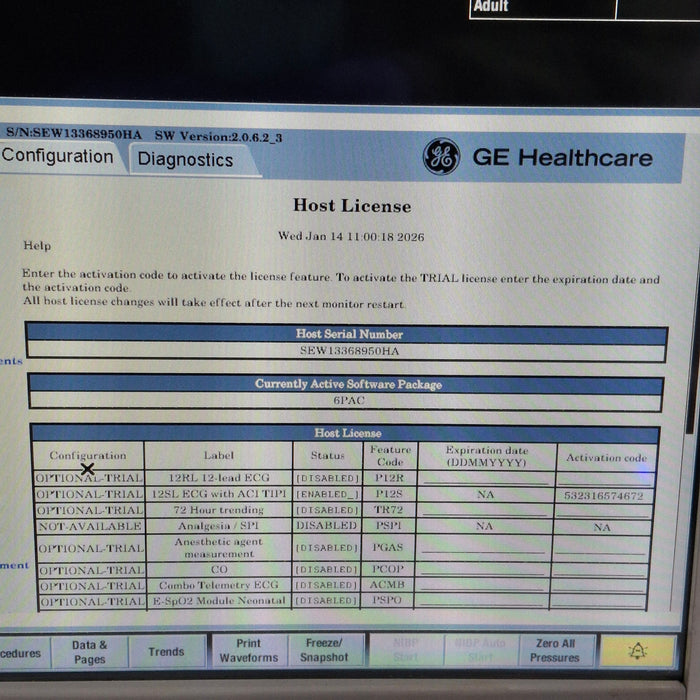This screenshot has width=700, height=700.
Task: Select activation code 532316574672
Action: [x=604, y=496]
